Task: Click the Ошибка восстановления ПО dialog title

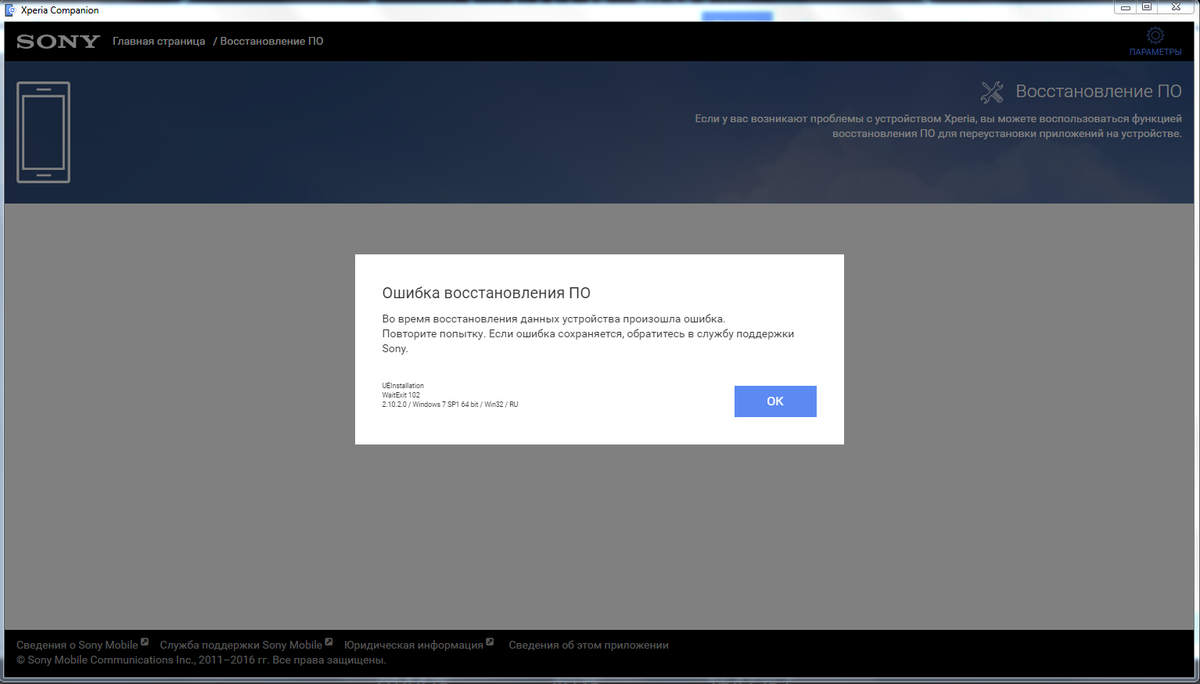Action: point(486,293)
